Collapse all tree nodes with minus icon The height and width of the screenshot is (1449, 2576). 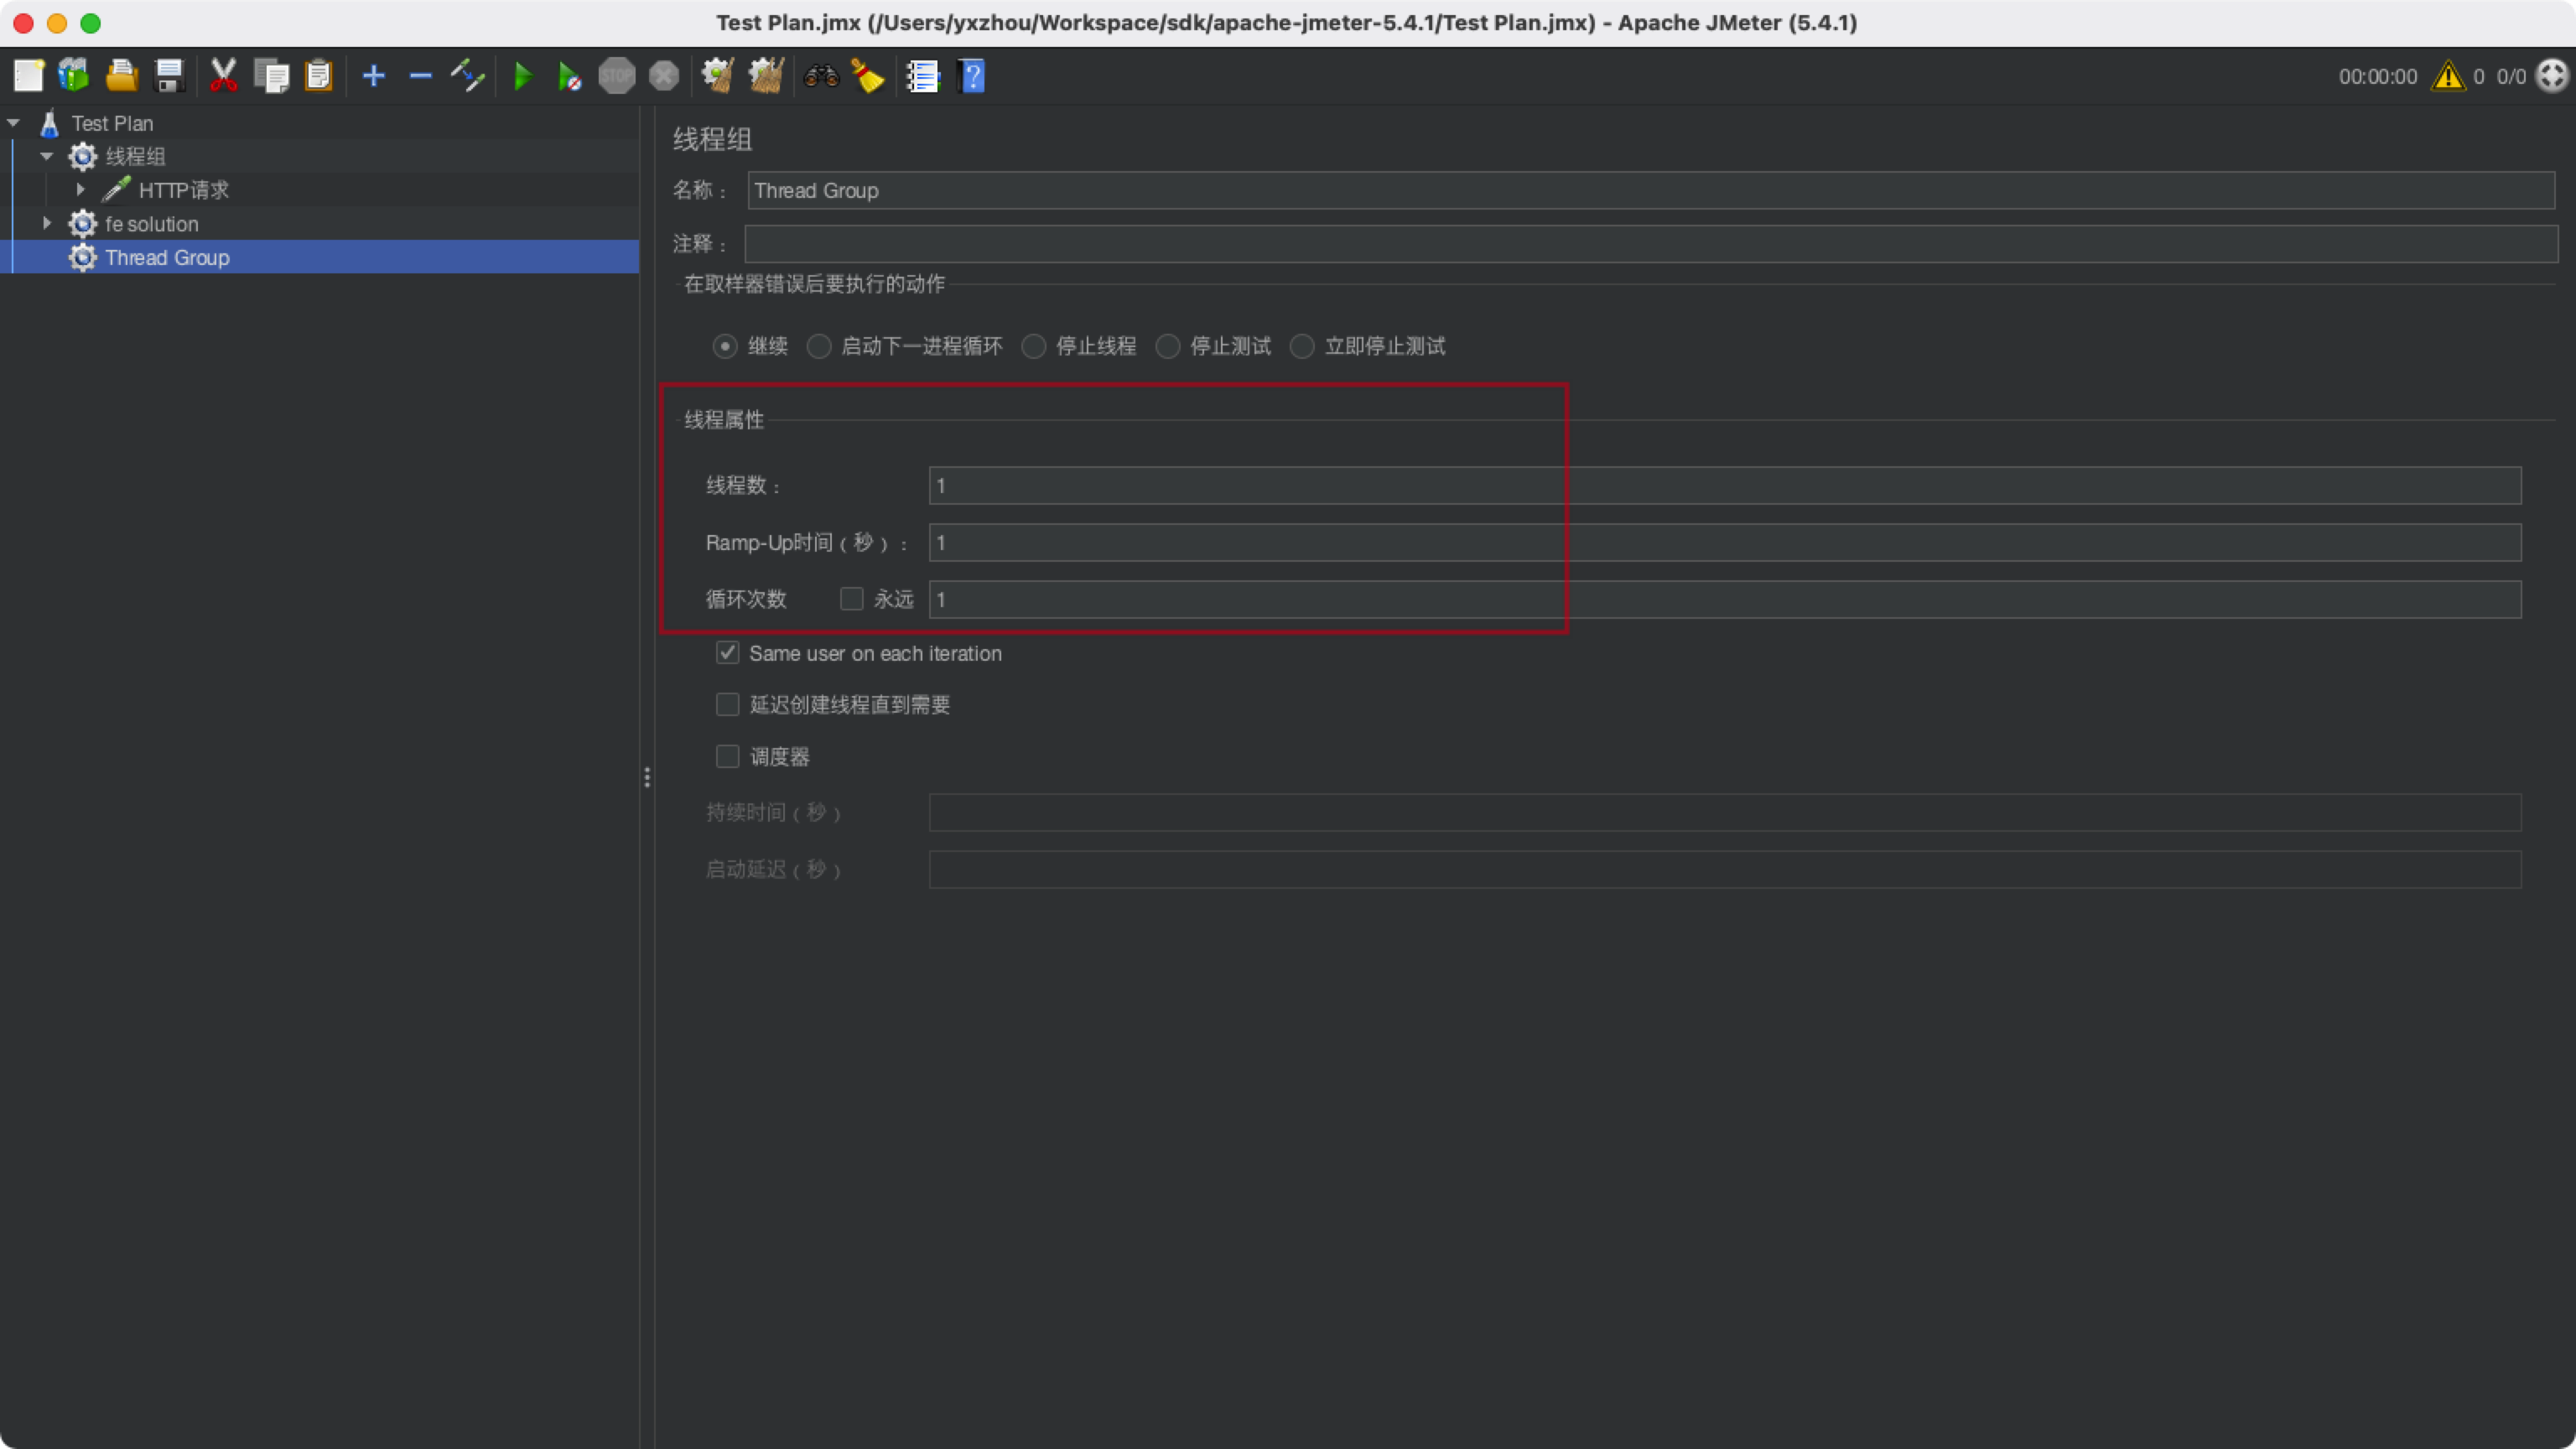click(420, 76)
